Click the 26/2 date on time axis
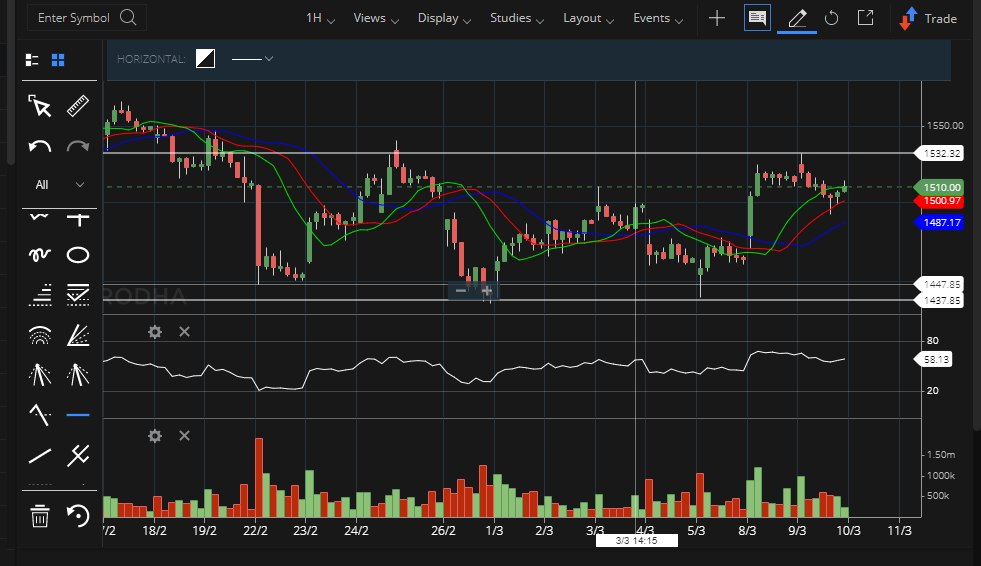 point(444,530)
